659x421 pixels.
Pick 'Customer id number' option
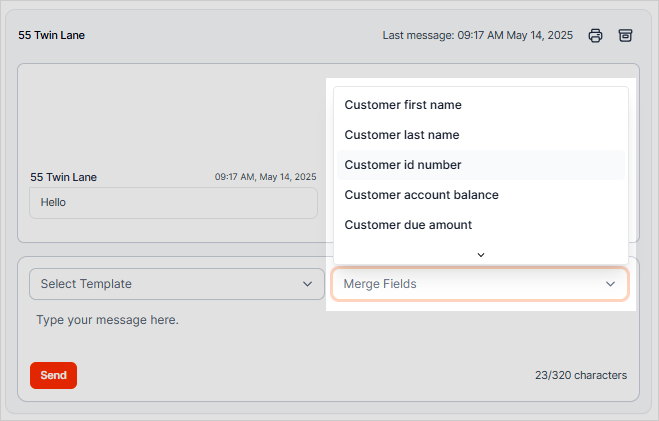click(x=403, y=165)
